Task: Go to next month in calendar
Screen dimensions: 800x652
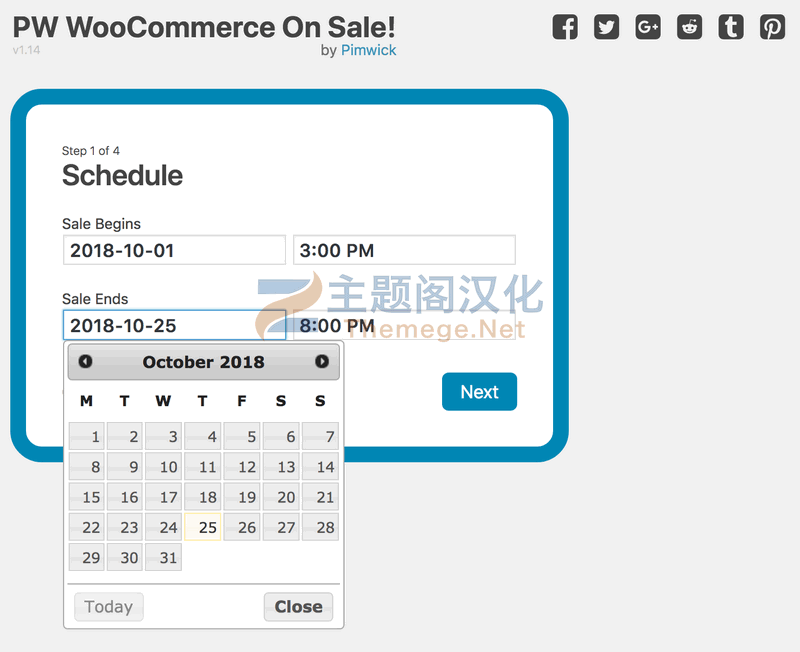Action: (x=322, y=361)
